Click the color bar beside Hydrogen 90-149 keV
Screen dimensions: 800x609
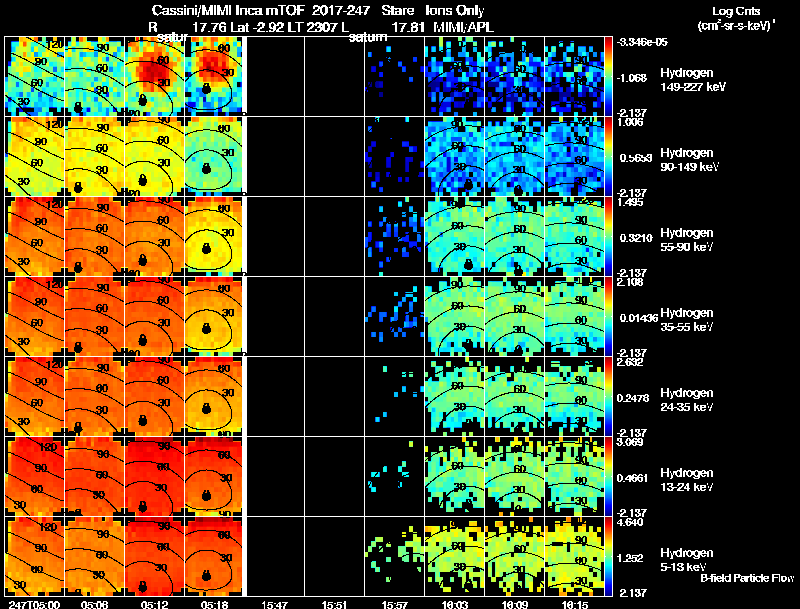[608, 156]
